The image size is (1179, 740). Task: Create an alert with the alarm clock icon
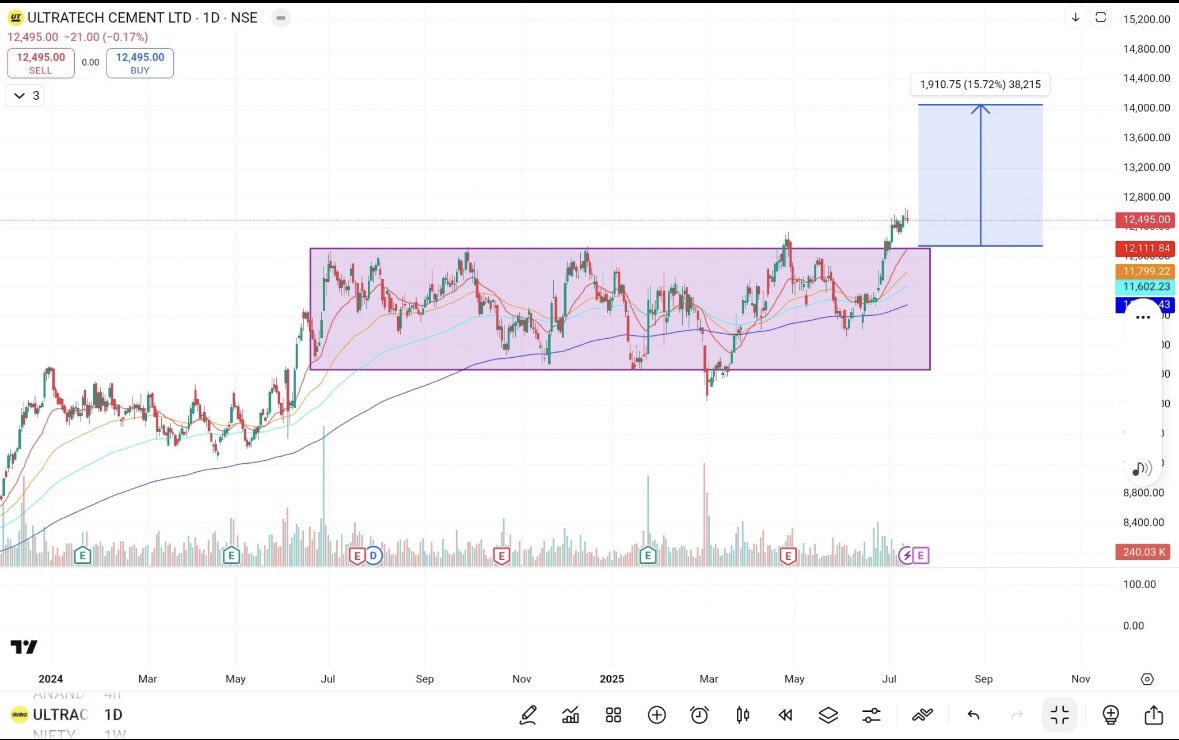tap(699, 714)
